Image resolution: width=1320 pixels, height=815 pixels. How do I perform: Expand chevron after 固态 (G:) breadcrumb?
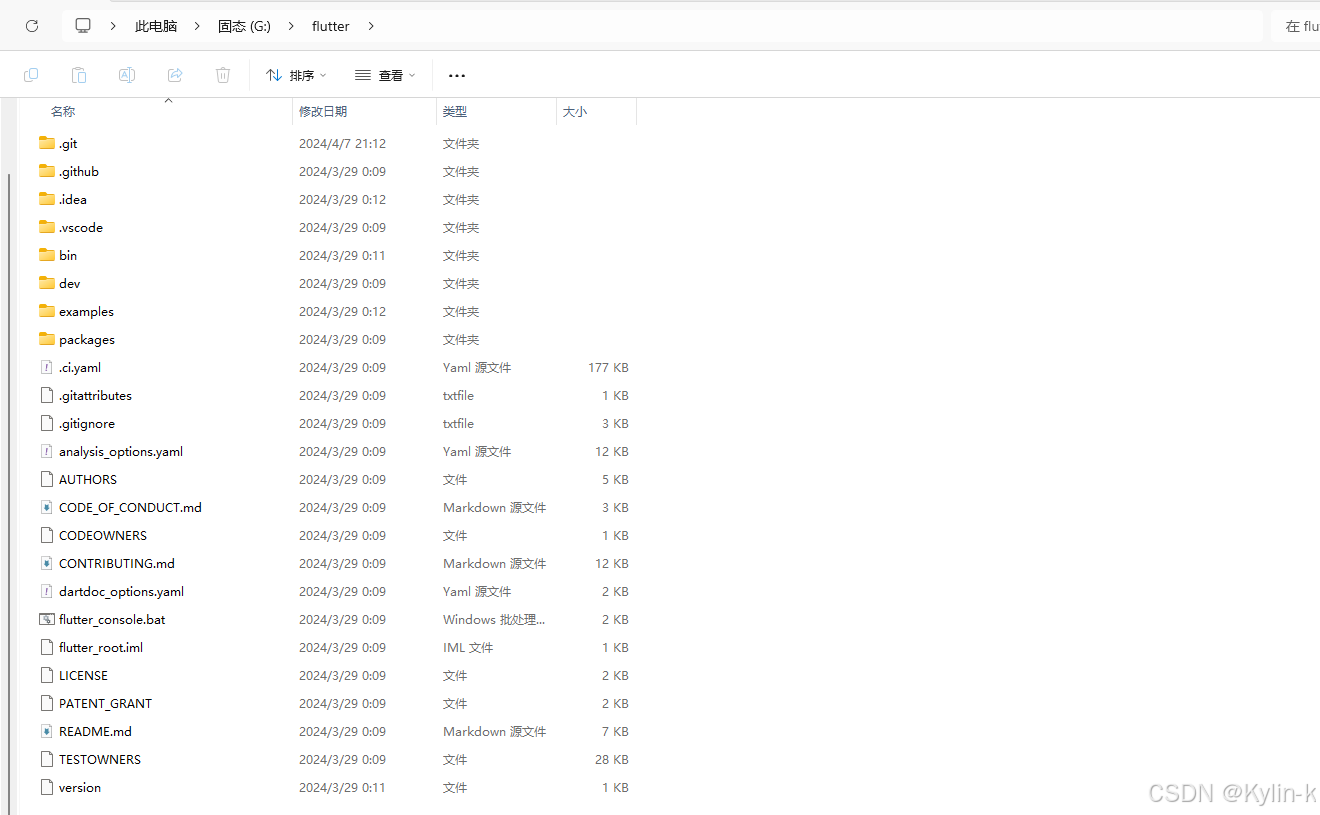292,26
